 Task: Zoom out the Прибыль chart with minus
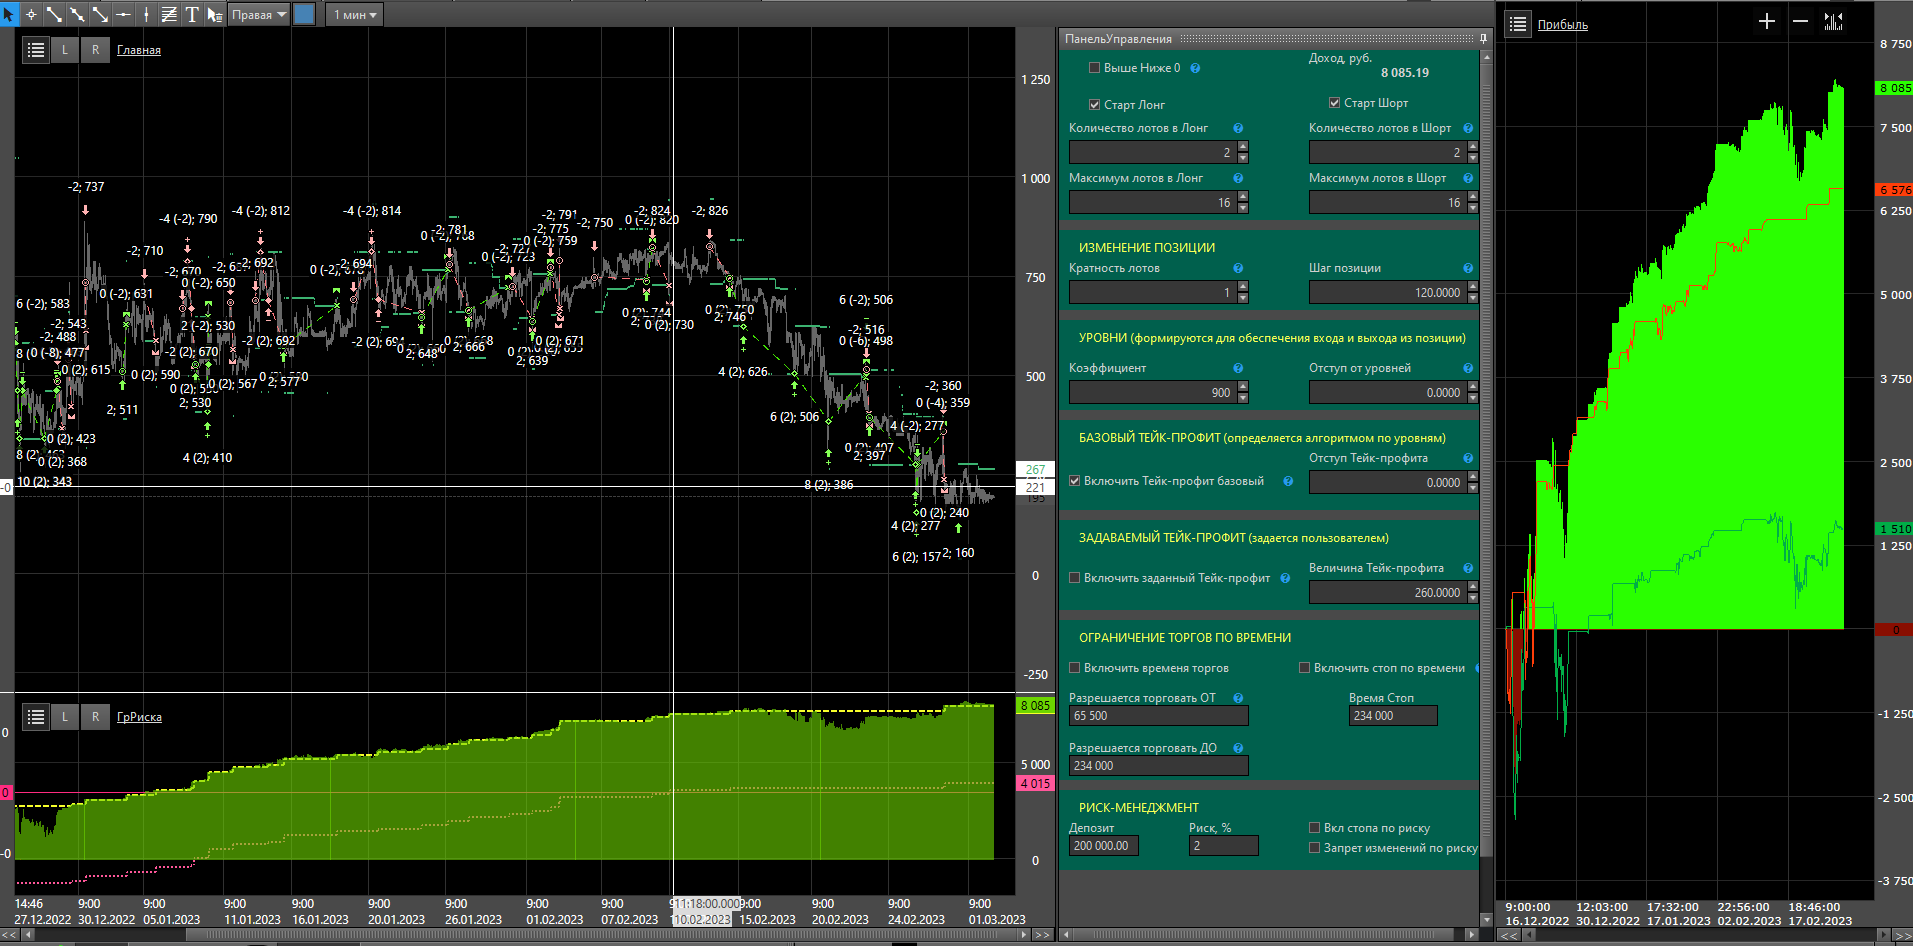point(1801,21)
